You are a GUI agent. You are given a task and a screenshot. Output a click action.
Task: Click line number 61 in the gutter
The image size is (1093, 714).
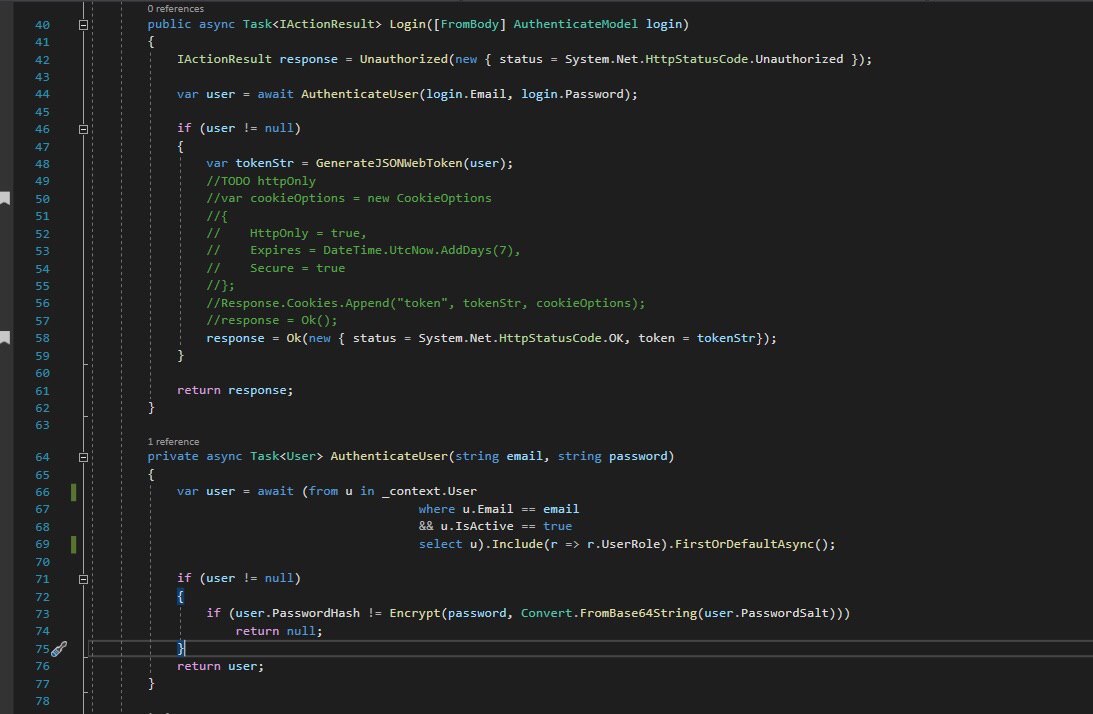[x=42, y=391]
